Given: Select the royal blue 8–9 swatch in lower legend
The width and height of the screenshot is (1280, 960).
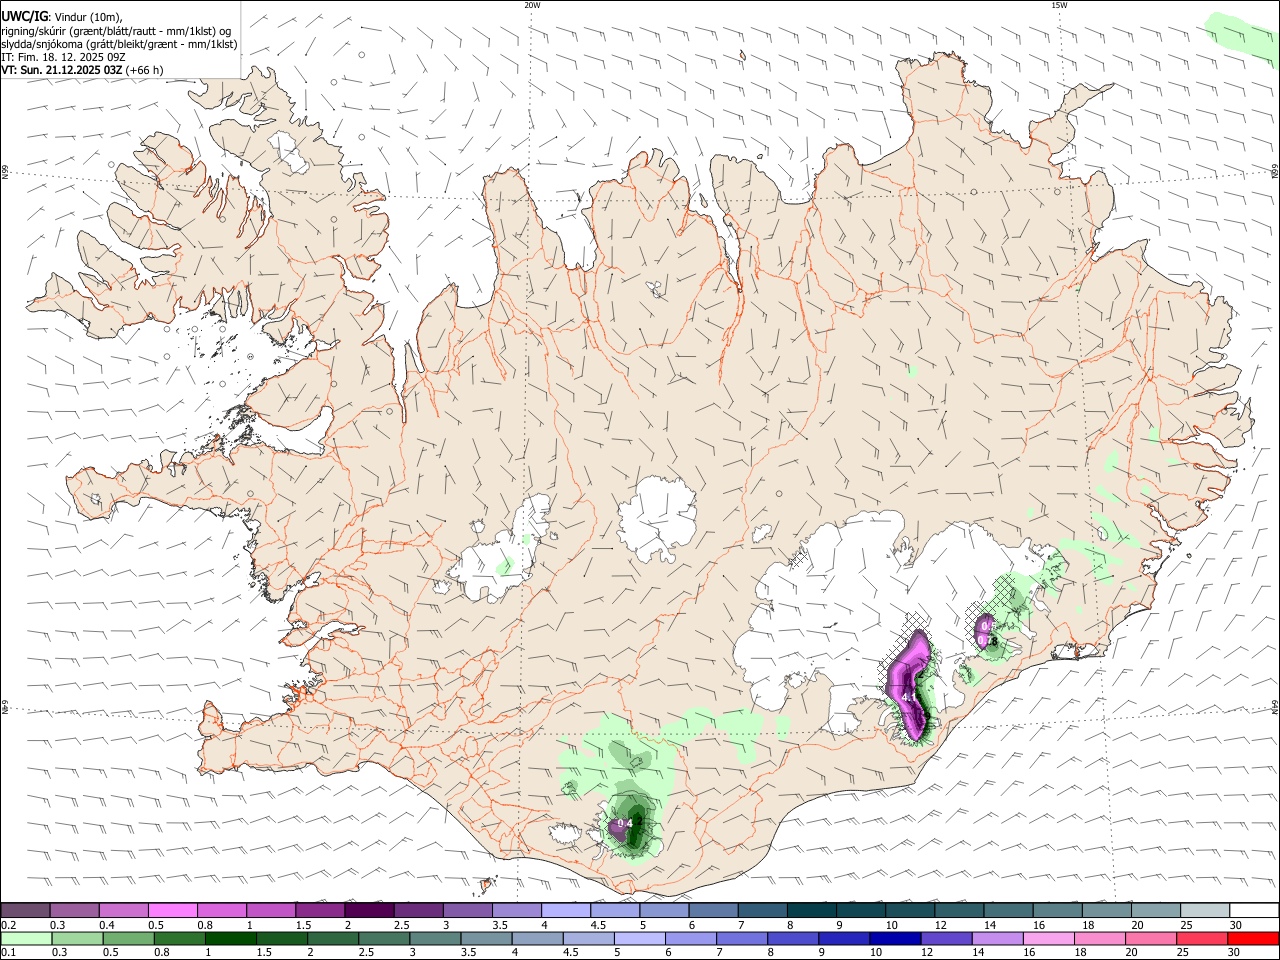Looking at the screenshot, I should point(794,938).
